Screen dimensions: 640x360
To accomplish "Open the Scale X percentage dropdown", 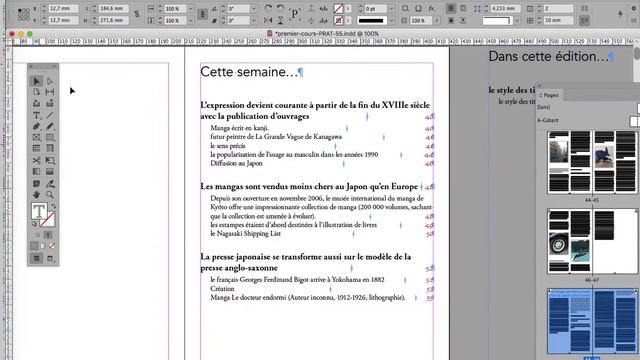I will point(190,9).
